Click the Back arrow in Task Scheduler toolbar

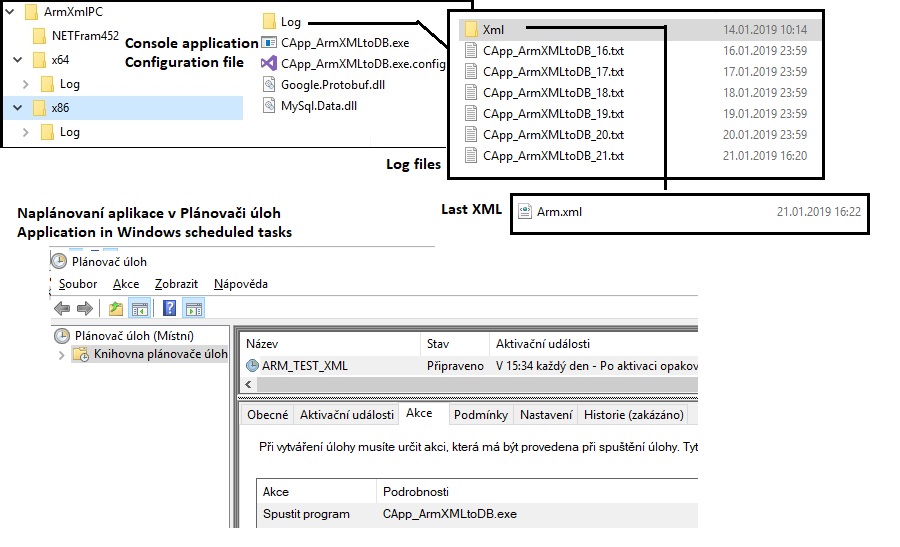pyautogui.click(x=63, y=308)
